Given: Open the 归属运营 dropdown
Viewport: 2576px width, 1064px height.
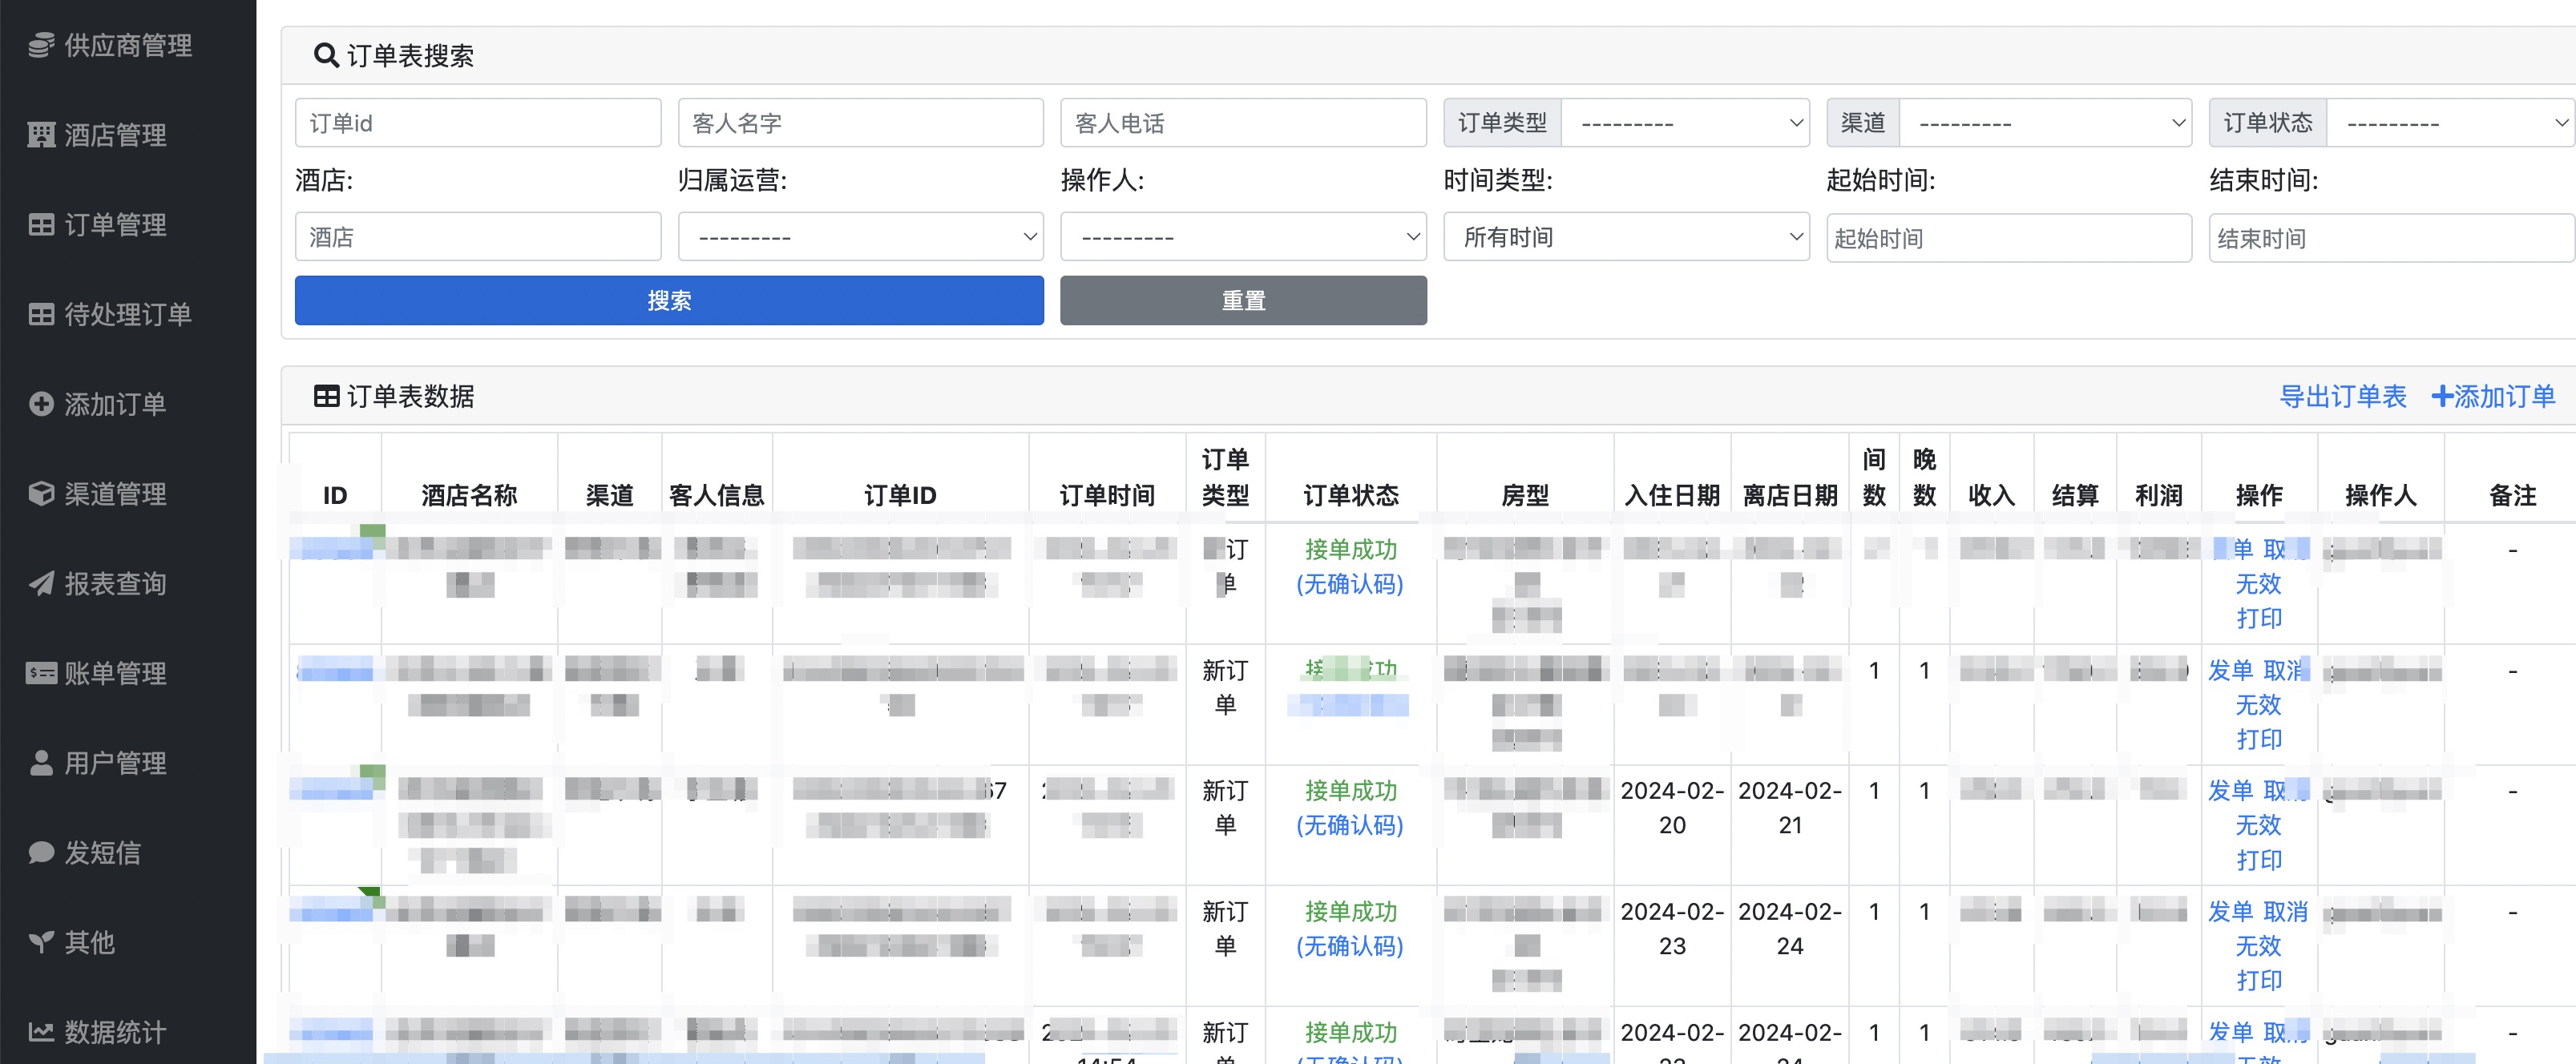Looking at the screenshot, I should point(861,237).
